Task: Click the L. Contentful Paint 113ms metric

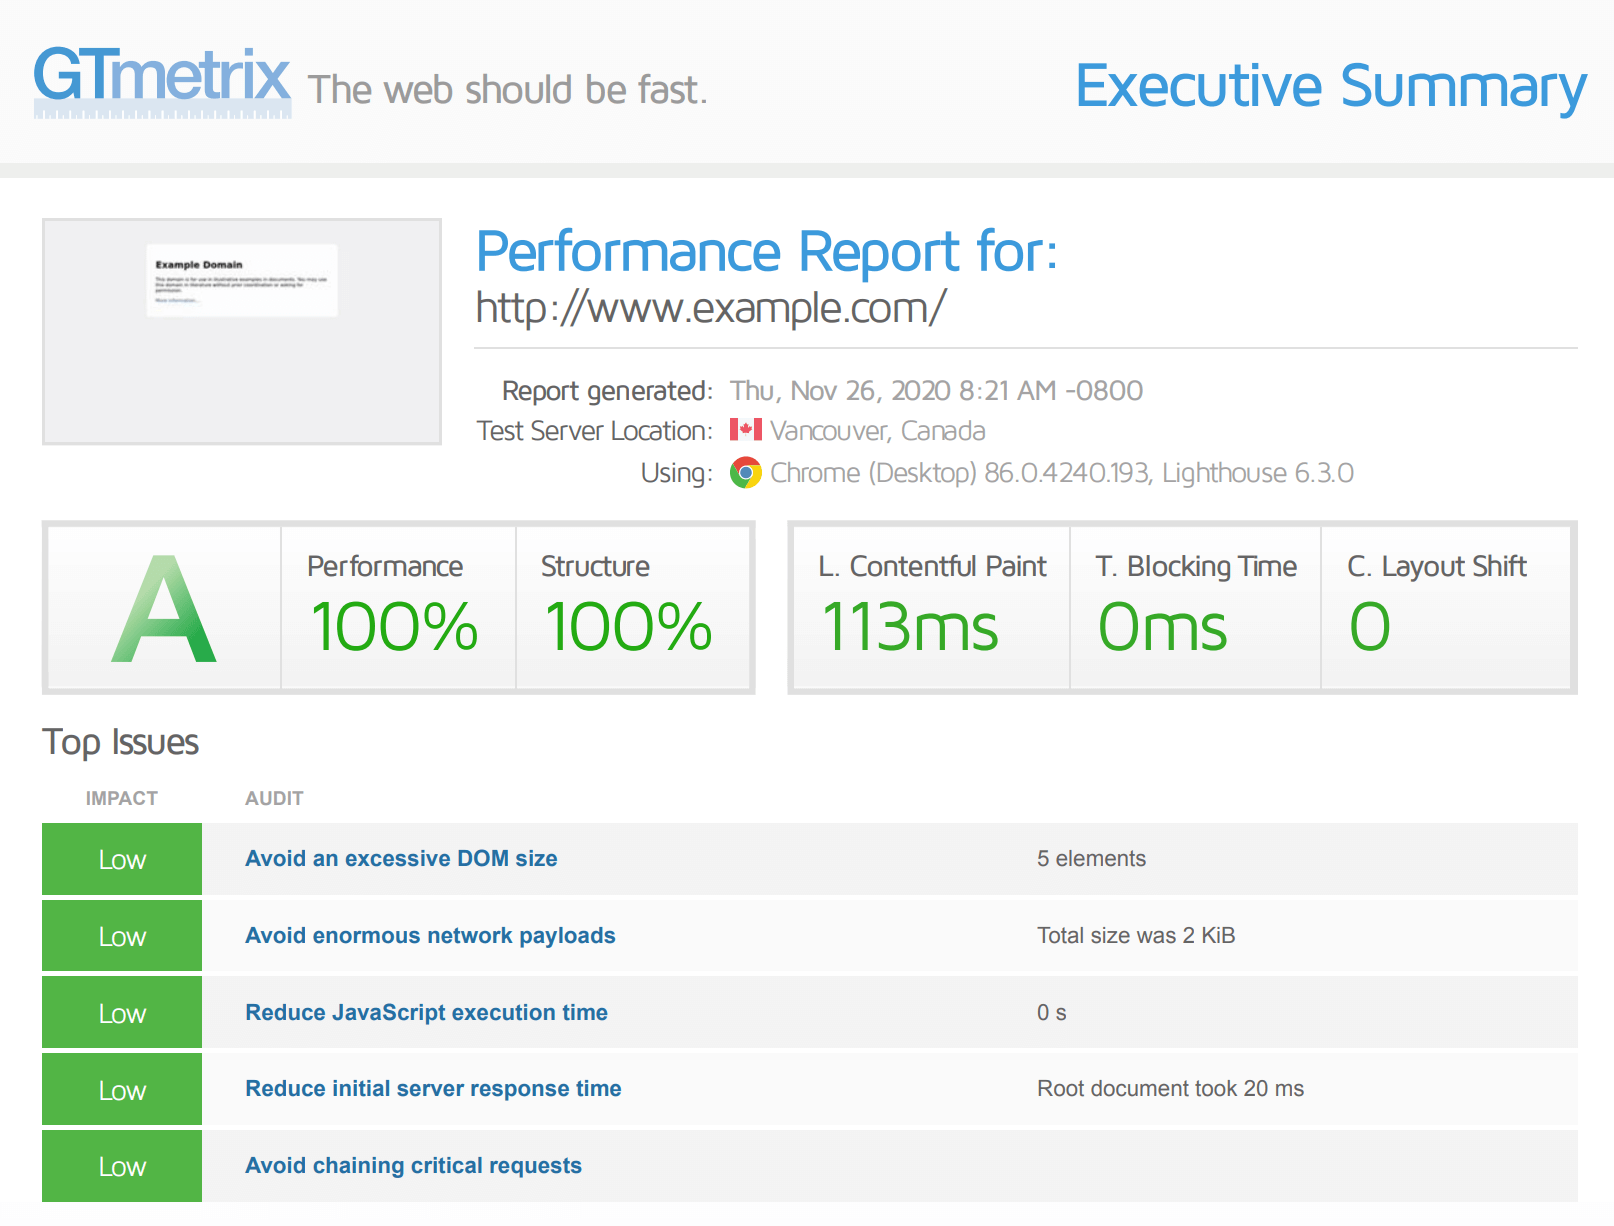Action: [x=910, y=627]
